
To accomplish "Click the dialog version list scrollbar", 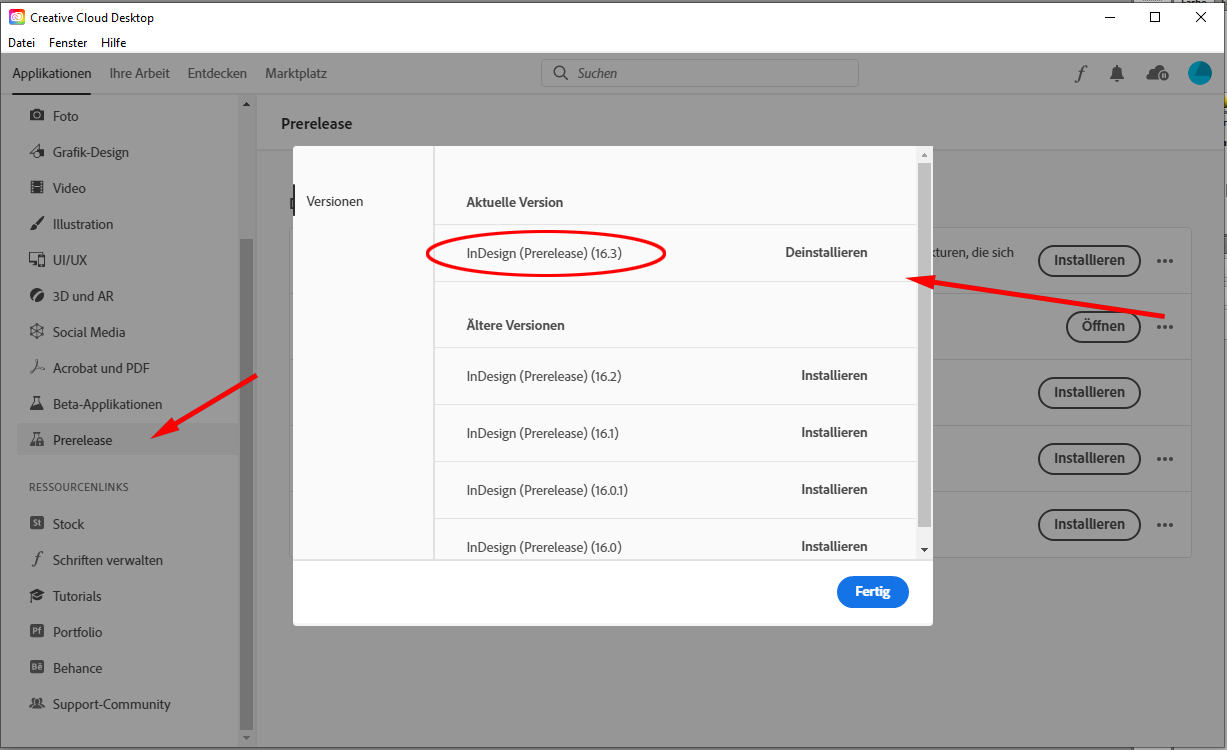I will pyautogui.click(x=924, y=345).
